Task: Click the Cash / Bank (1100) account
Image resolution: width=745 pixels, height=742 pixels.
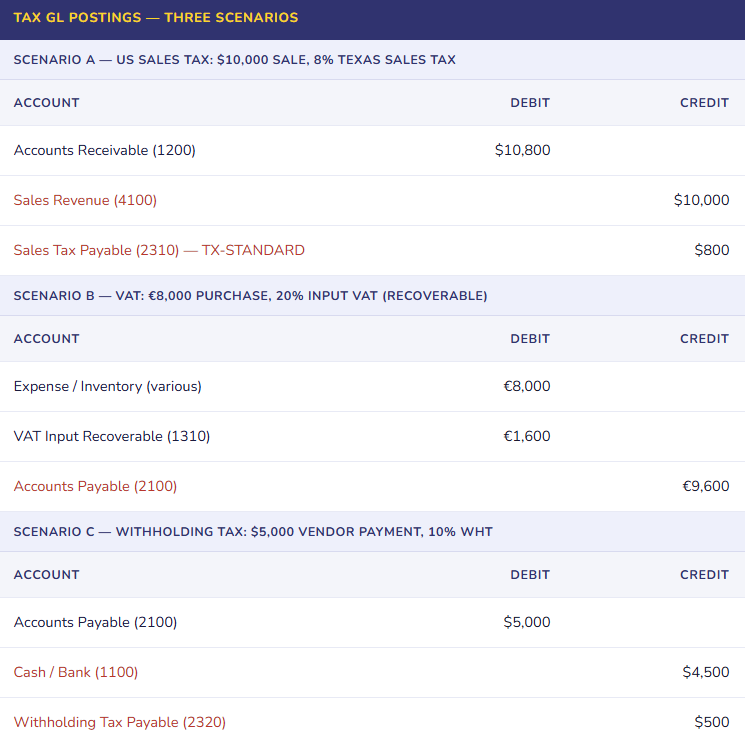Action: [76, 672]
